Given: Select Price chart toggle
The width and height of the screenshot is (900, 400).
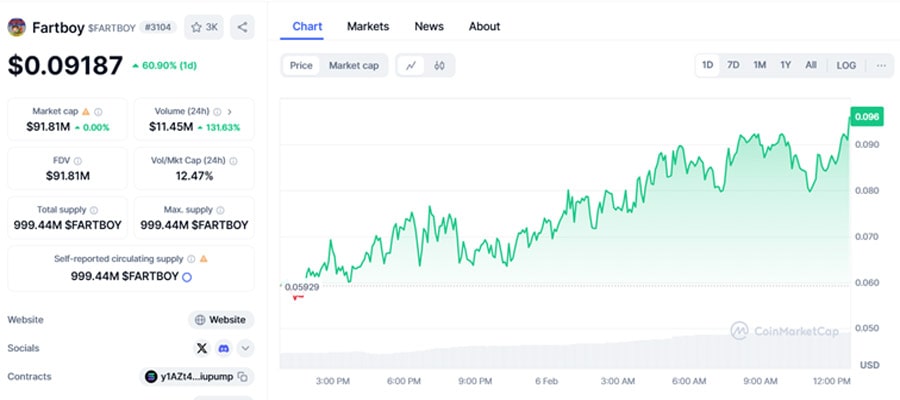Looking at the screenshot, I should pyautogui.click(x=301, y=65).
